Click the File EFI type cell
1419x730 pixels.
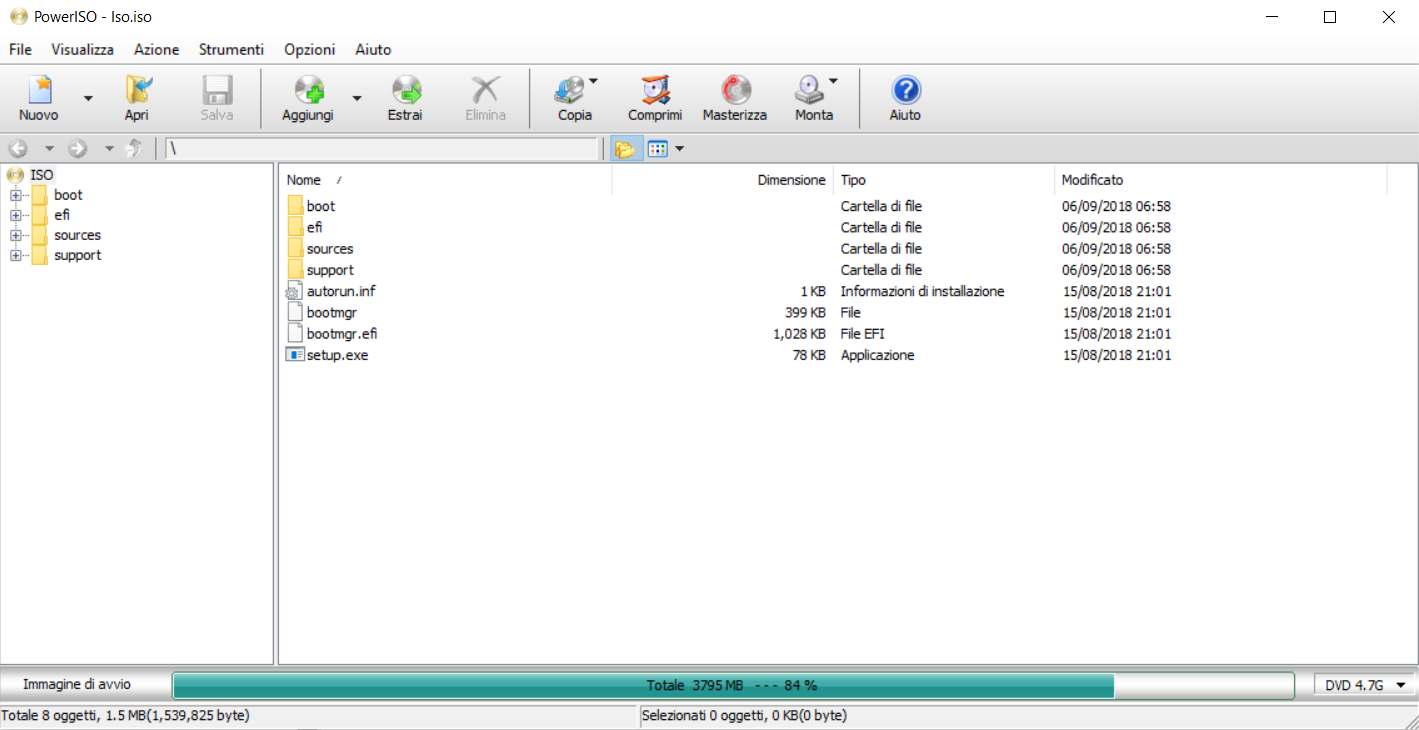[x=862, y=334]
